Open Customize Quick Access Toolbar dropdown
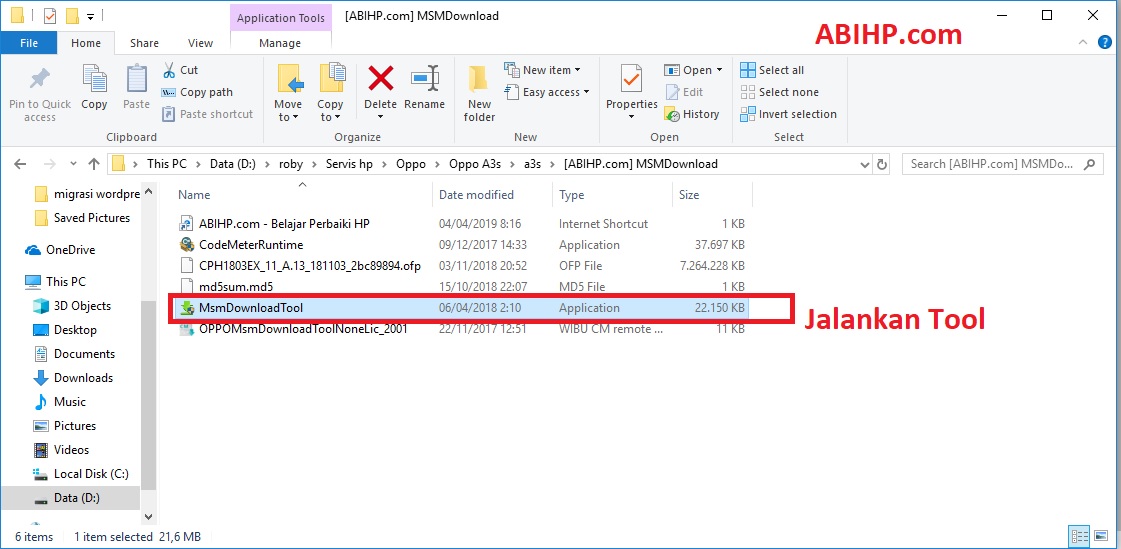Image resolution: width=1121 pixels, height=549 pixels. pyautogui.click(x=90, y=16)
